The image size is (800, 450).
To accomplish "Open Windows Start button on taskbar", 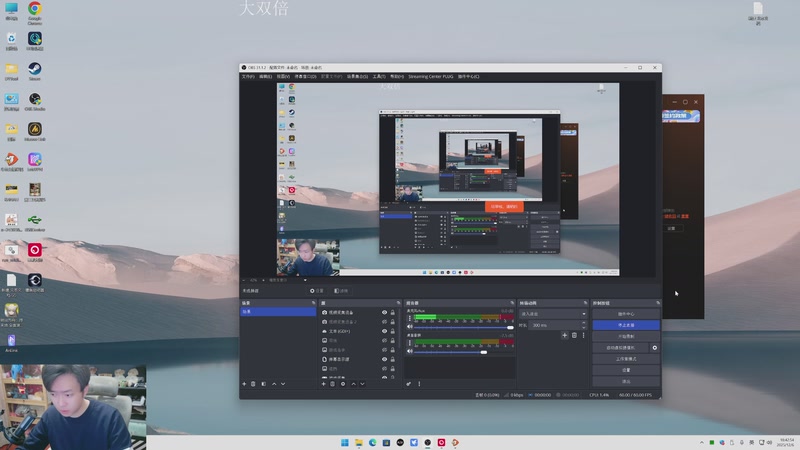I will pos(345,442).
